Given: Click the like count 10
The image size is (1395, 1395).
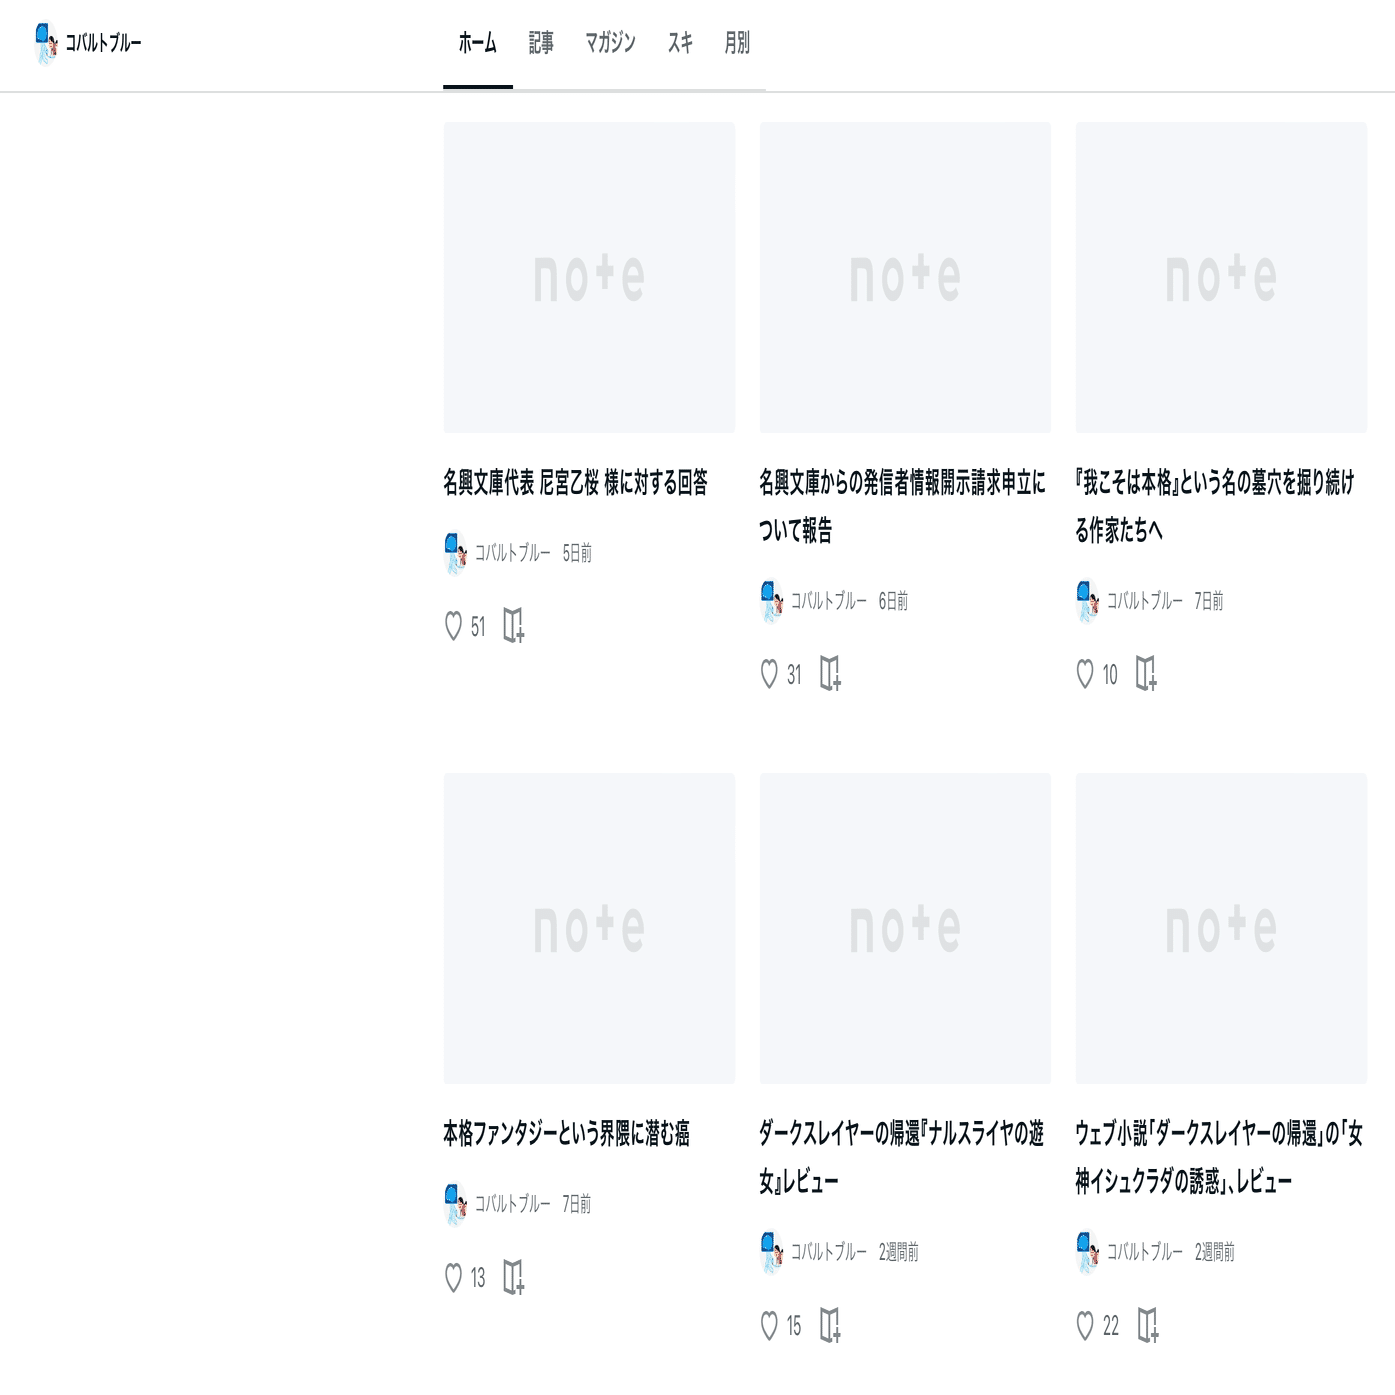Looking at the screenshot, I should point(1110,676).
